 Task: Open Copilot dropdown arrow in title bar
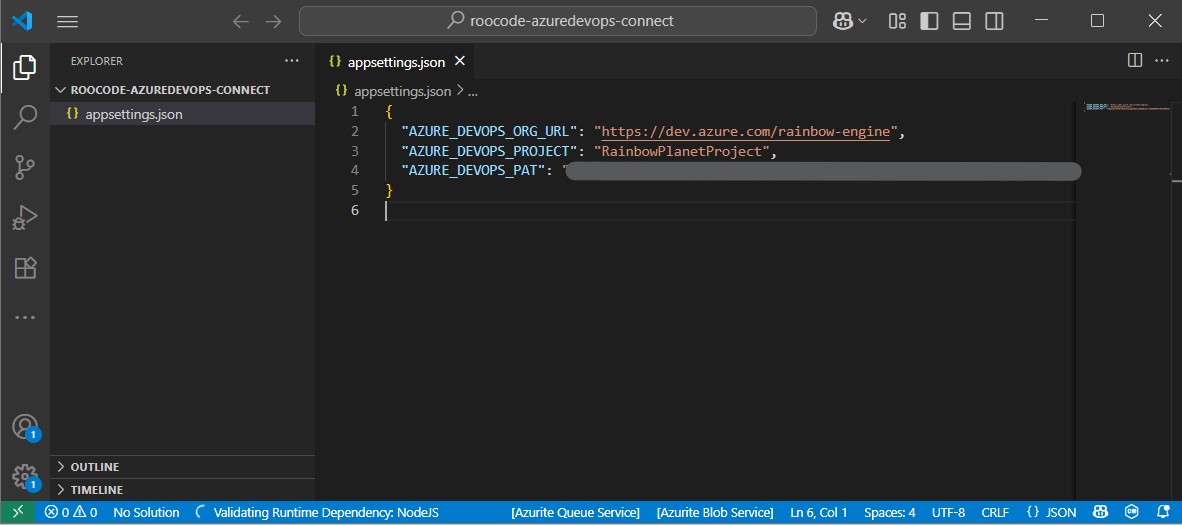pyautogui.click(x=863, y=21)
